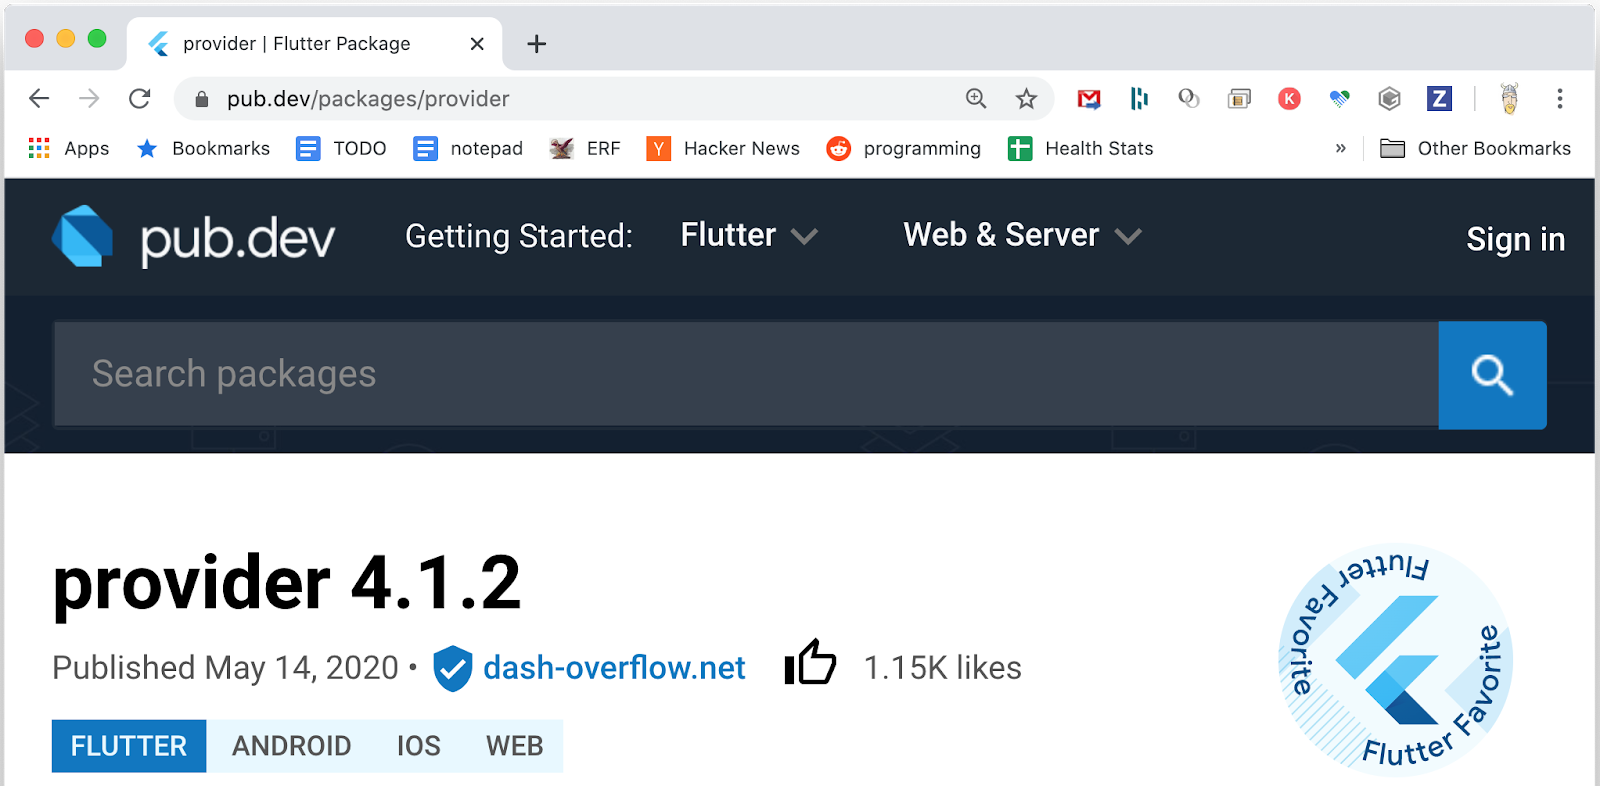Go forward using the browser forward arrow
The height and width of the screenshot is (786, 1600).
(89, 98)
